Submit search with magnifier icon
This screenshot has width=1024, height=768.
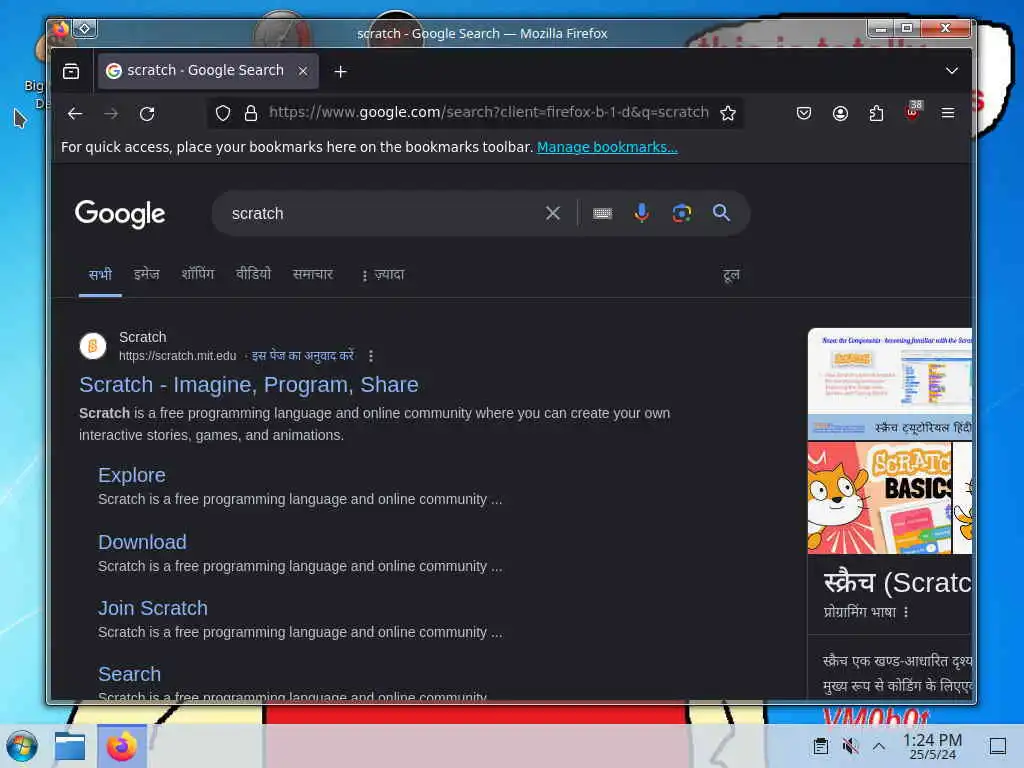pos(721,213)
